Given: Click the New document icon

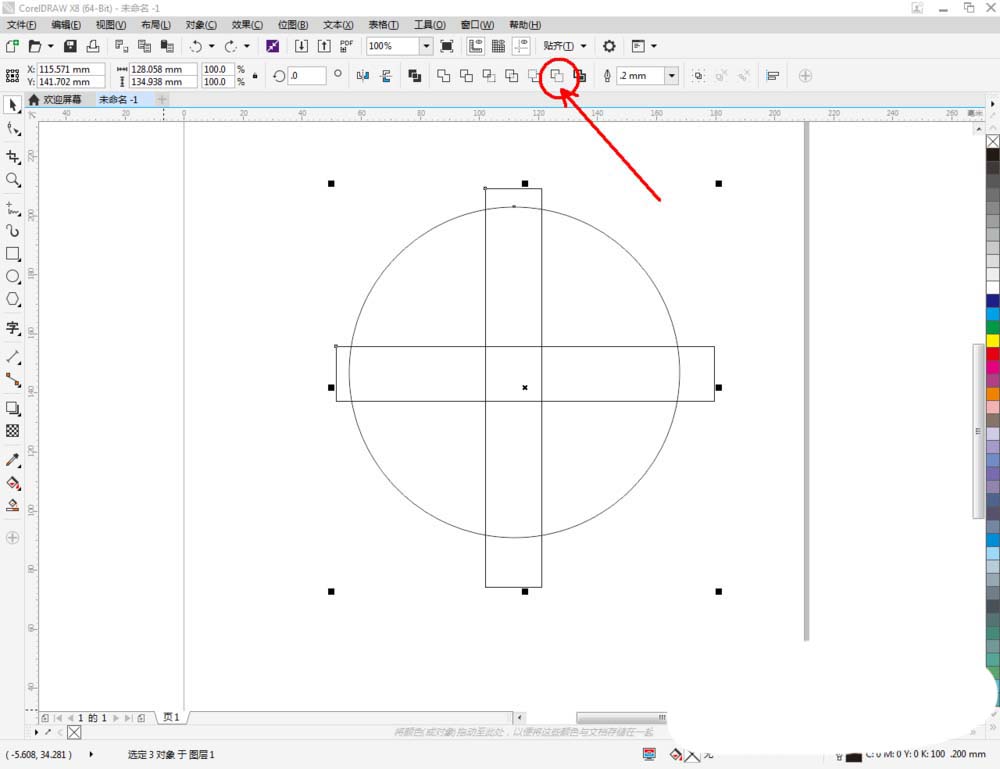Looking at the screenshot, I should point(12,46).
